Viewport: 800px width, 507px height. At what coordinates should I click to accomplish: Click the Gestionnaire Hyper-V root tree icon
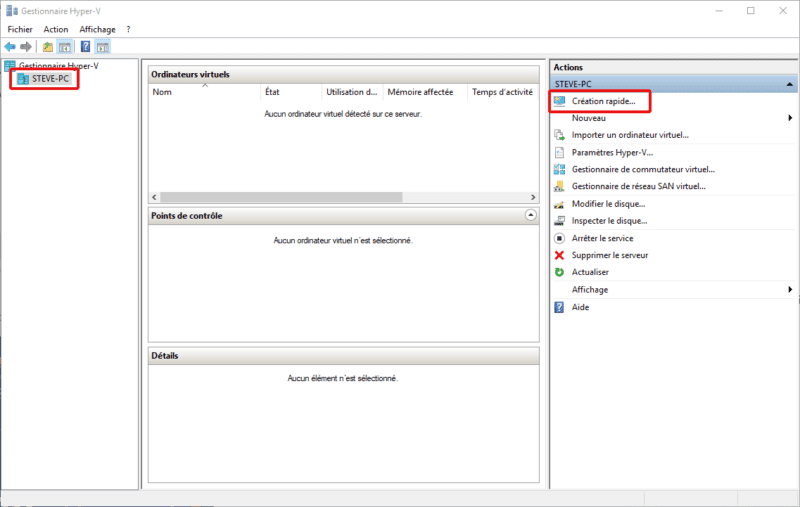(x=10, y=66)
